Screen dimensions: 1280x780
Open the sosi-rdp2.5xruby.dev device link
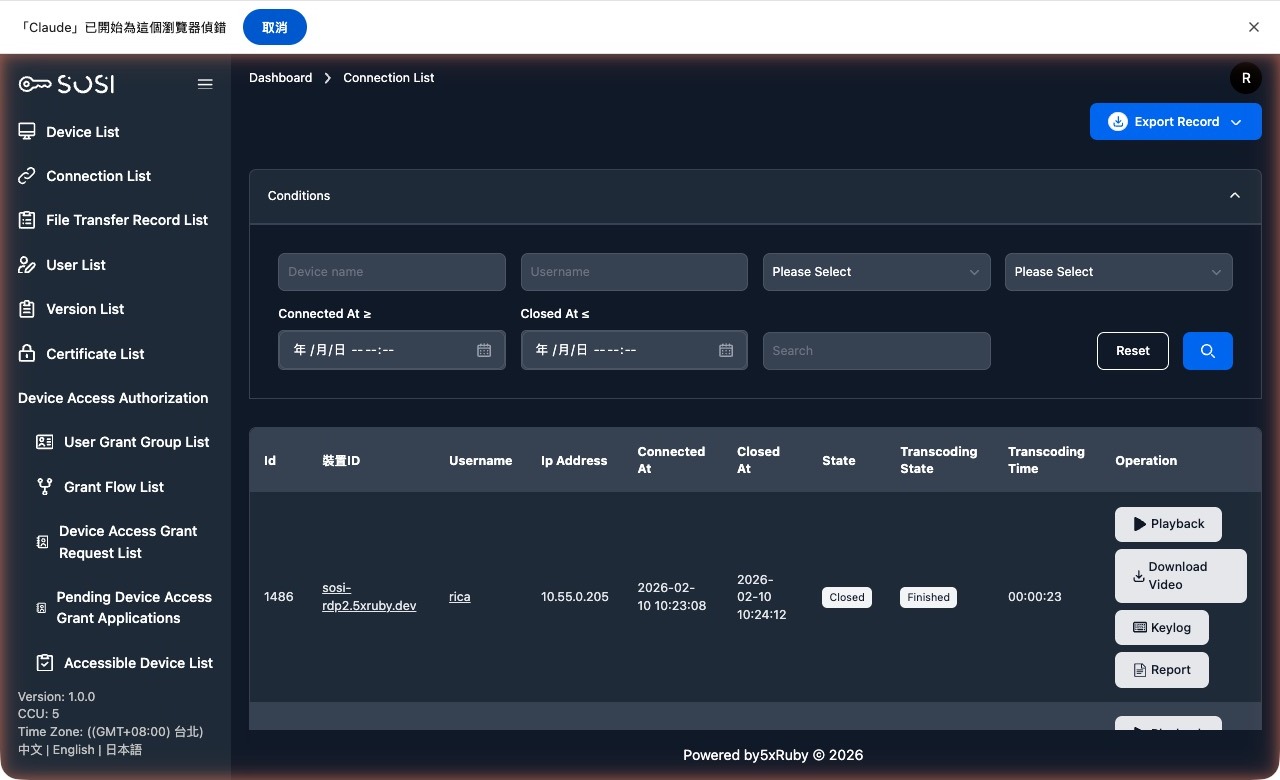pos(369,597)
